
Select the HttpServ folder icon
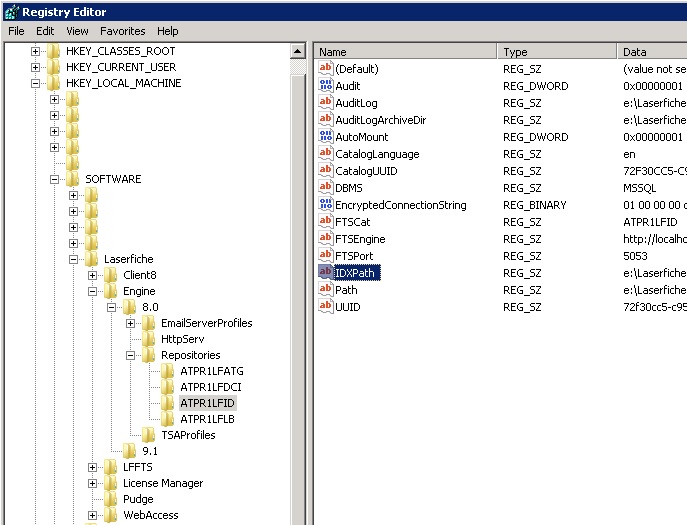149,339
